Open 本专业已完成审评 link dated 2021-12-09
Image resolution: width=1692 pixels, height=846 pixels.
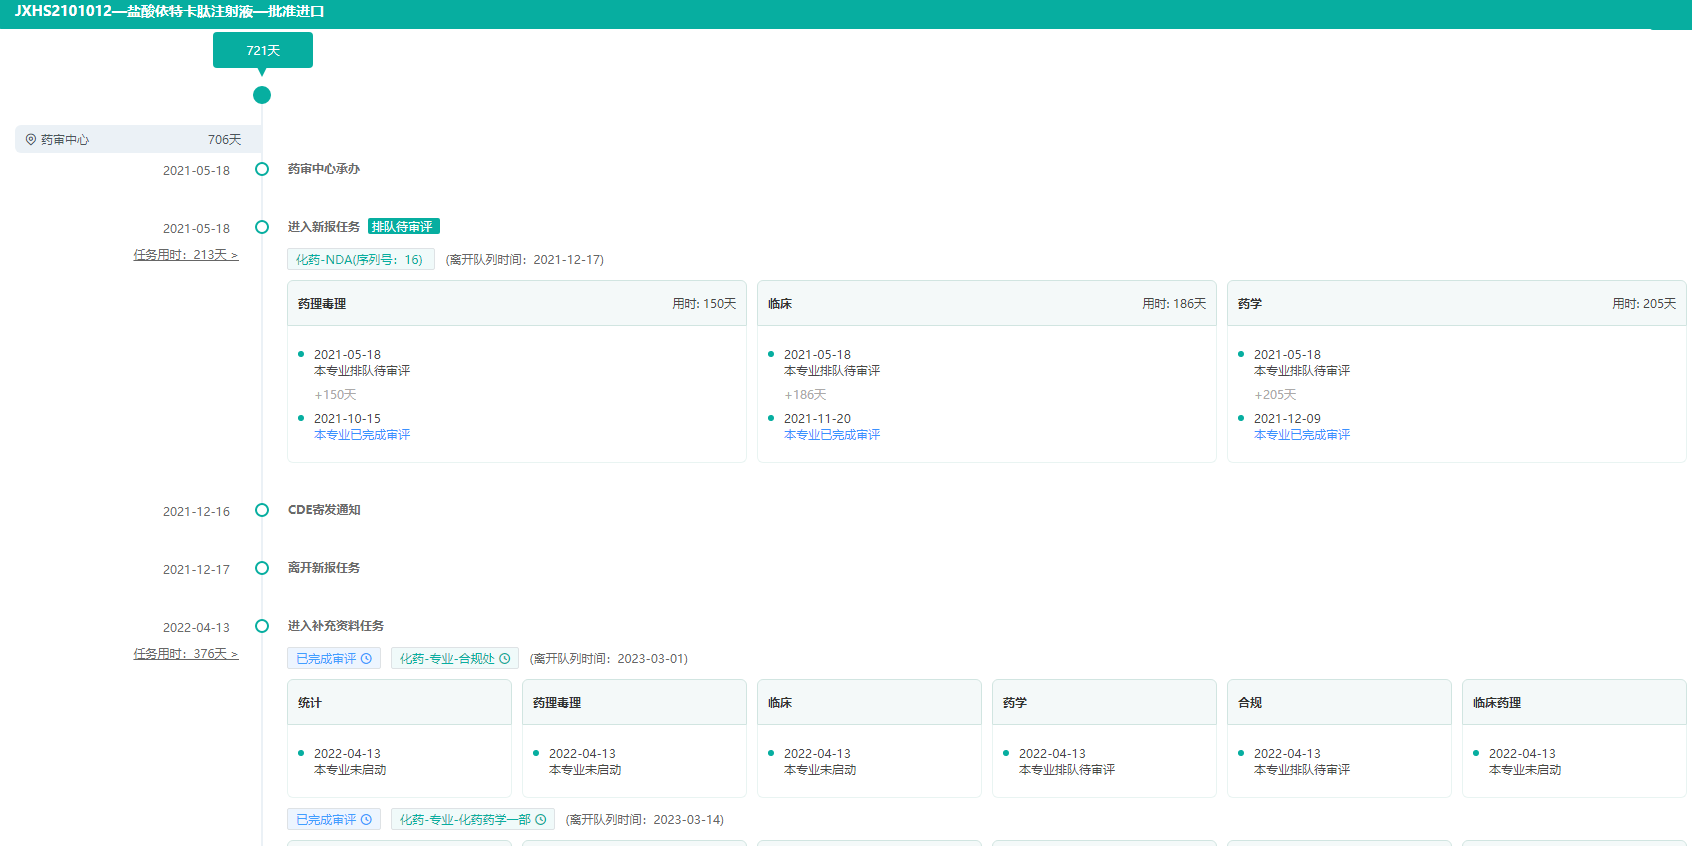1302,435
